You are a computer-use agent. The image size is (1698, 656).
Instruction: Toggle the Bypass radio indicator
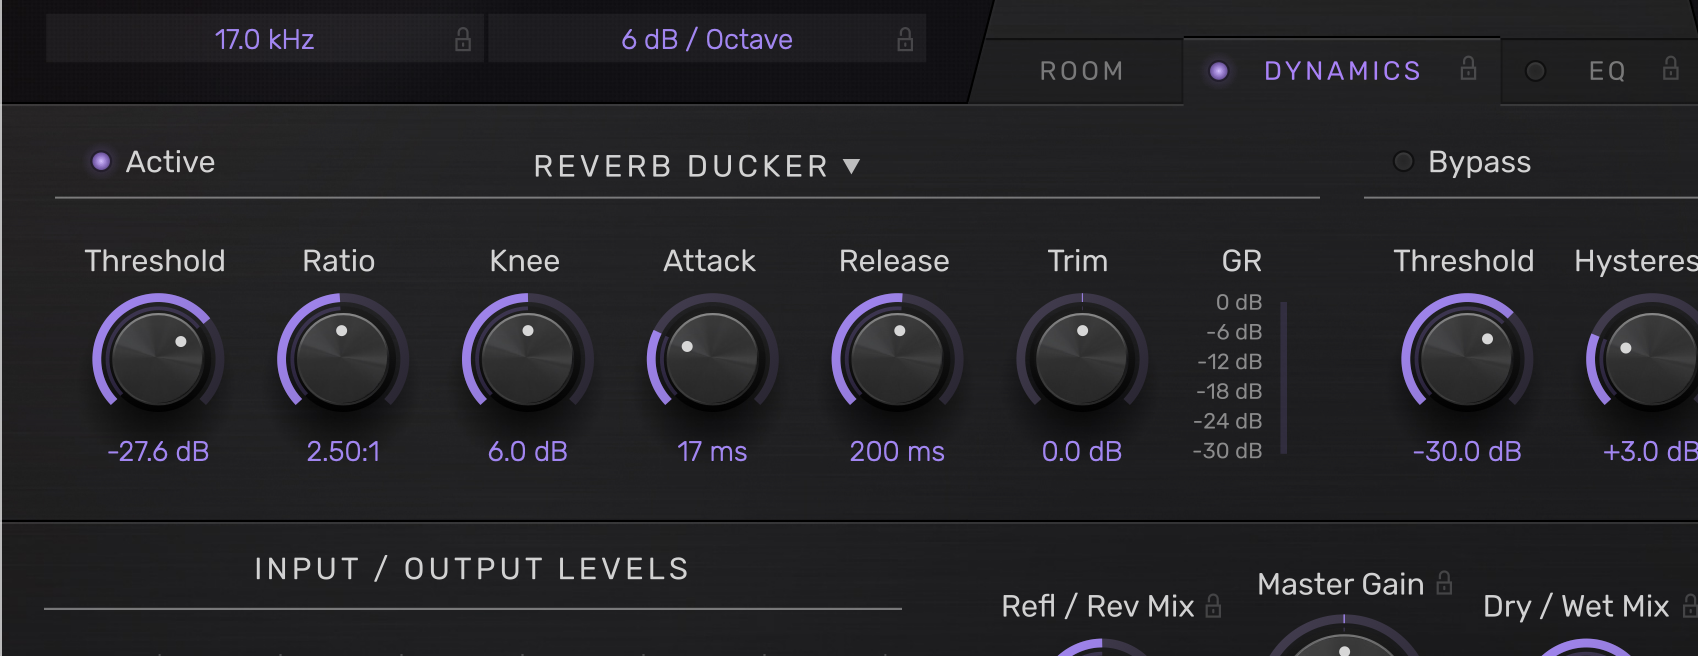(1403, 161)
